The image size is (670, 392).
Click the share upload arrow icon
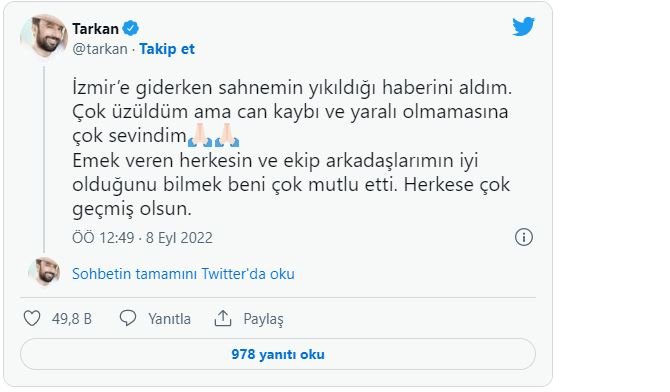pos(223,318)
